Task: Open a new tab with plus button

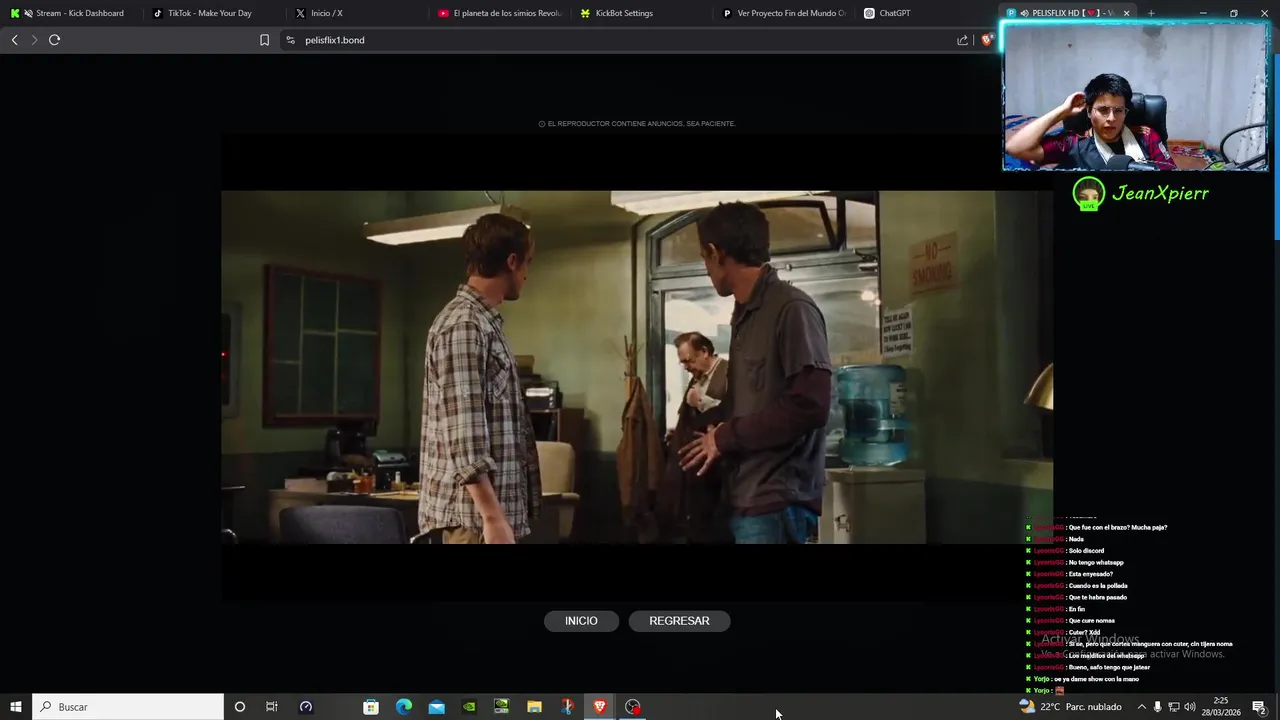Action: pos(1151,13)
